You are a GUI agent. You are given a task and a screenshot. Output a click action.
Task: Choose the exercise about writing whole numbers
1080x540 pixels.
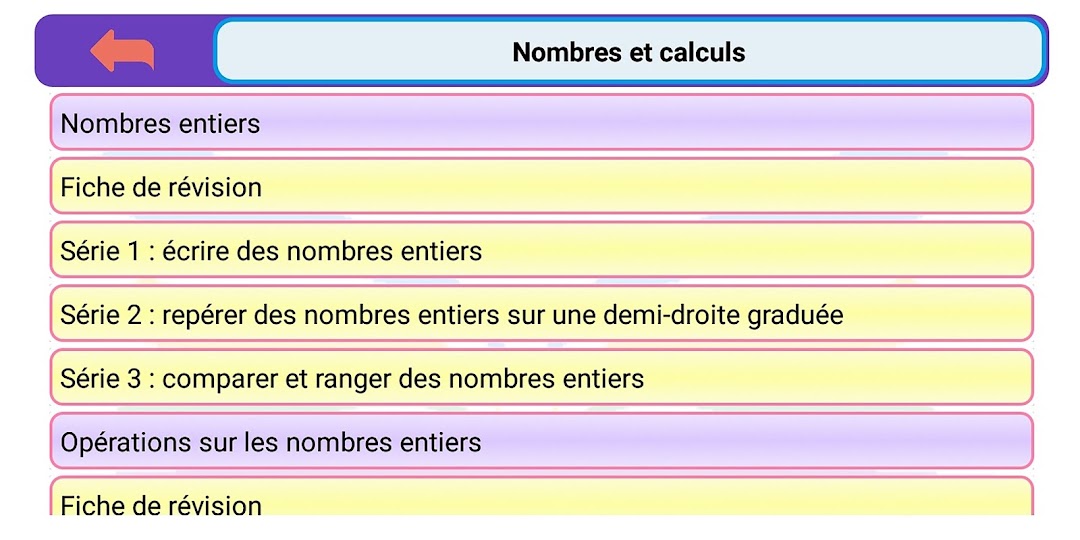pyautogui.click(x=541, y=250)
